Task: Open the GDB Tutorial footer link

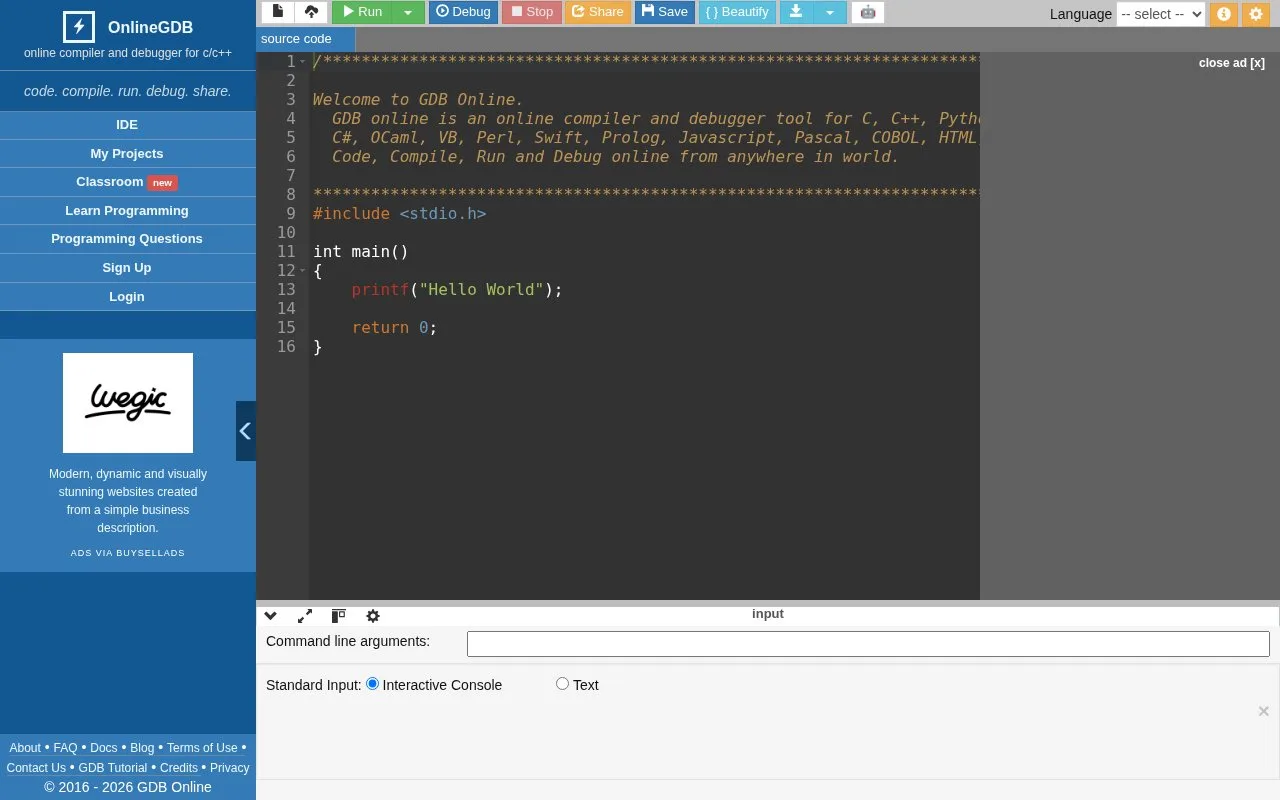Action: coord(113,768)
